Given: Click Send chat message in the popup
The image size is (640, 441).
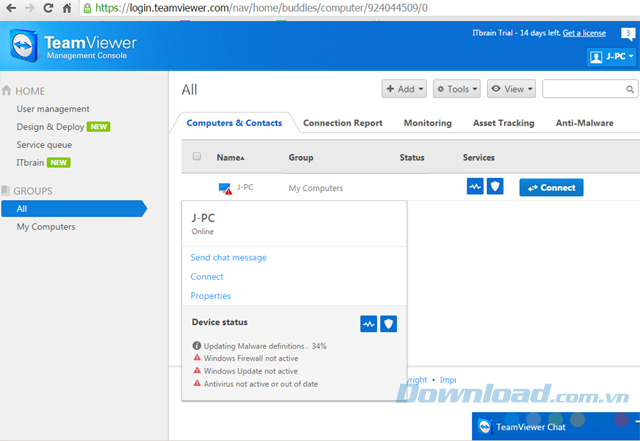Looking at the screenshot, I should (x=228, y=258).
